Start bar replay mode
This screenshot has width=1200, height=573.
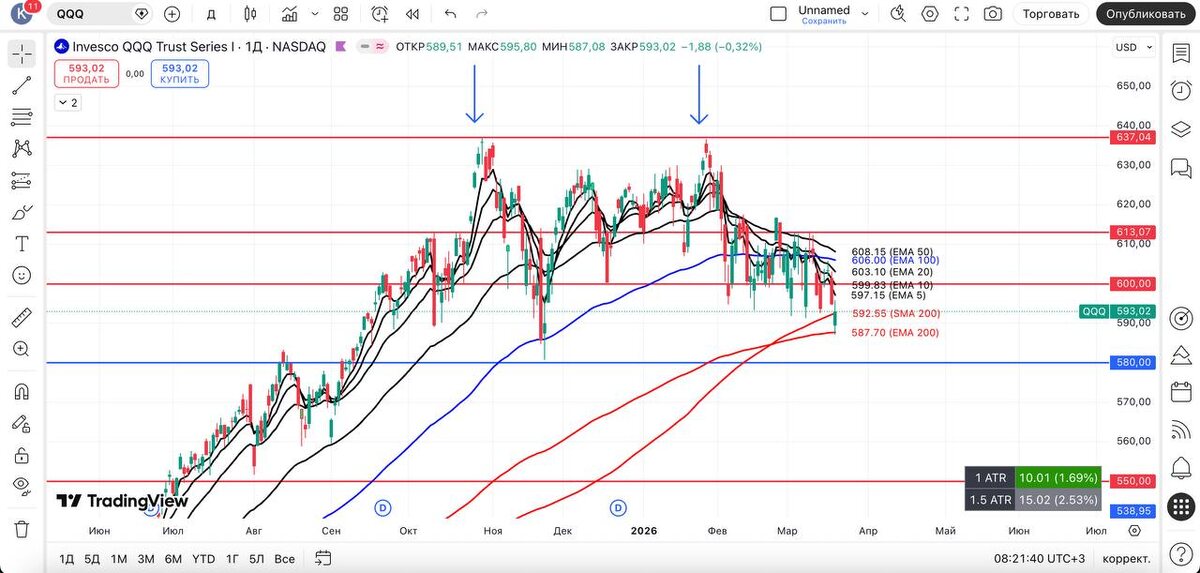412,14
